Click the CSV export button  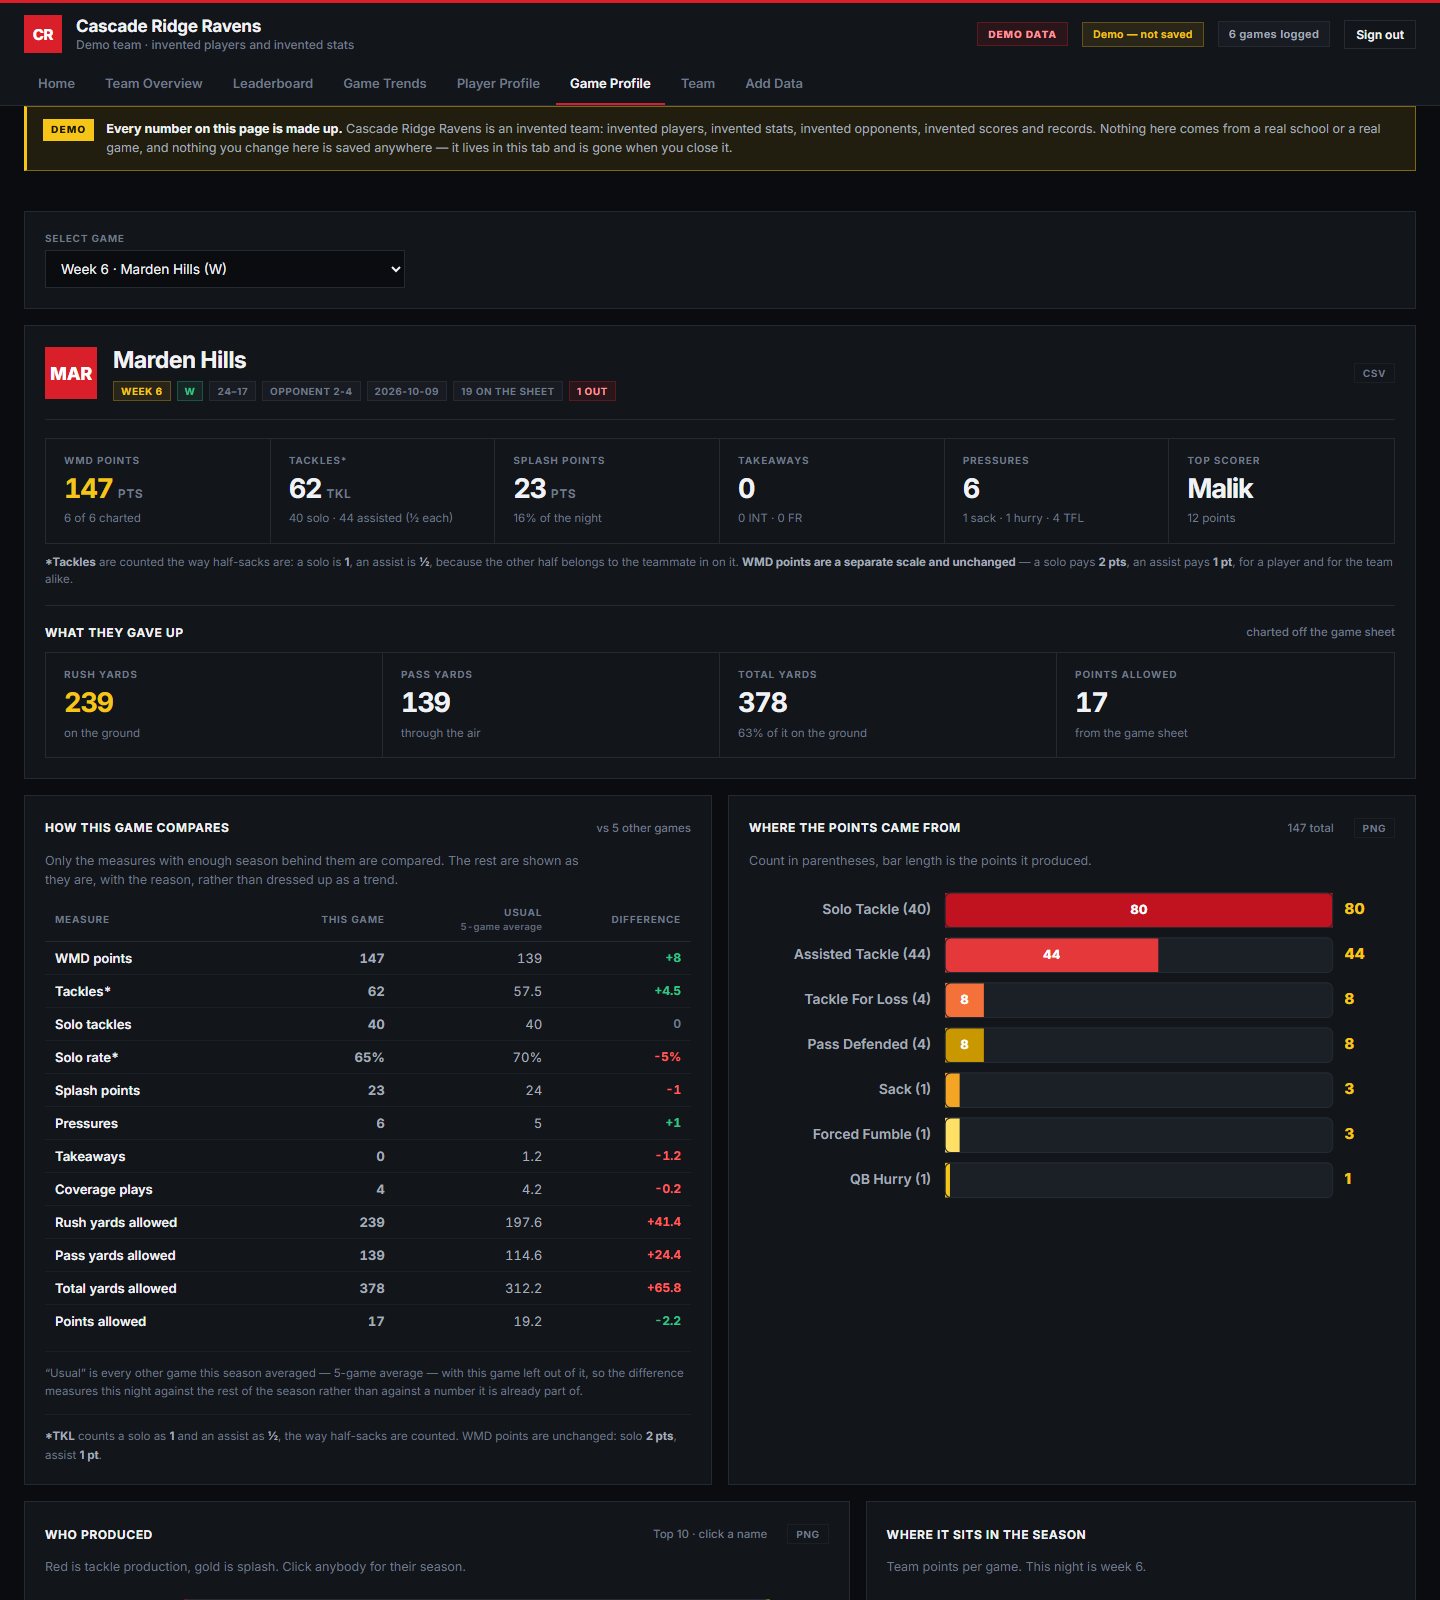pos(1374,373)
